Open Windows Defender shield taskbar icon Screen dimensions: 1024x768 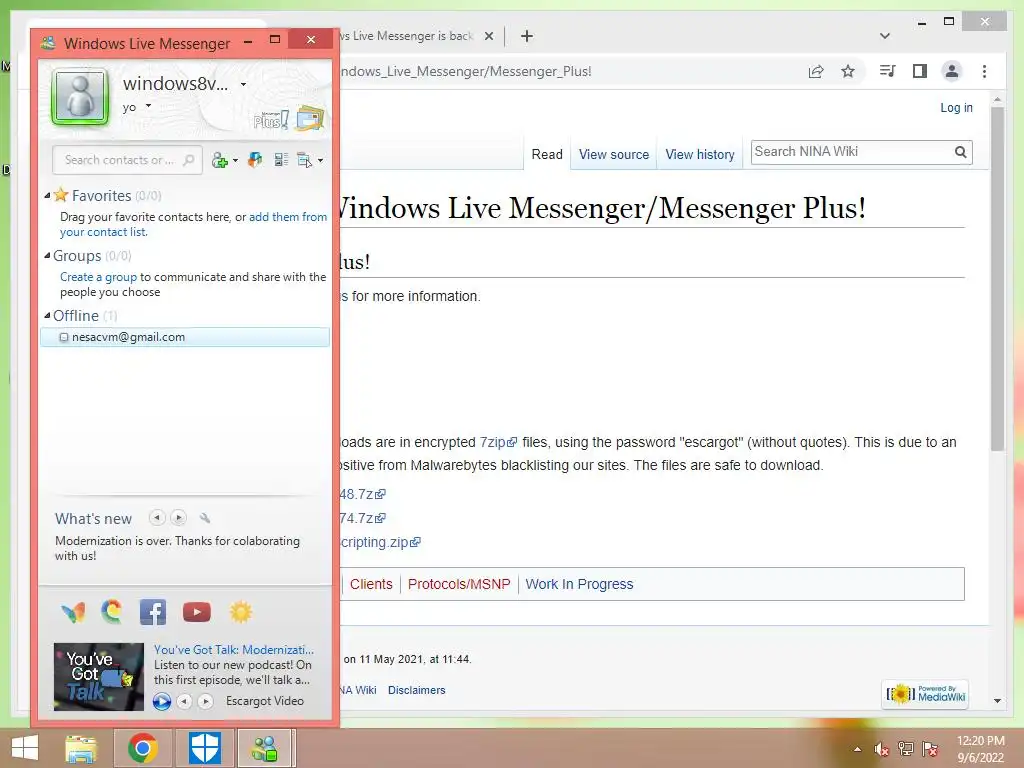[x=204, y=748]
